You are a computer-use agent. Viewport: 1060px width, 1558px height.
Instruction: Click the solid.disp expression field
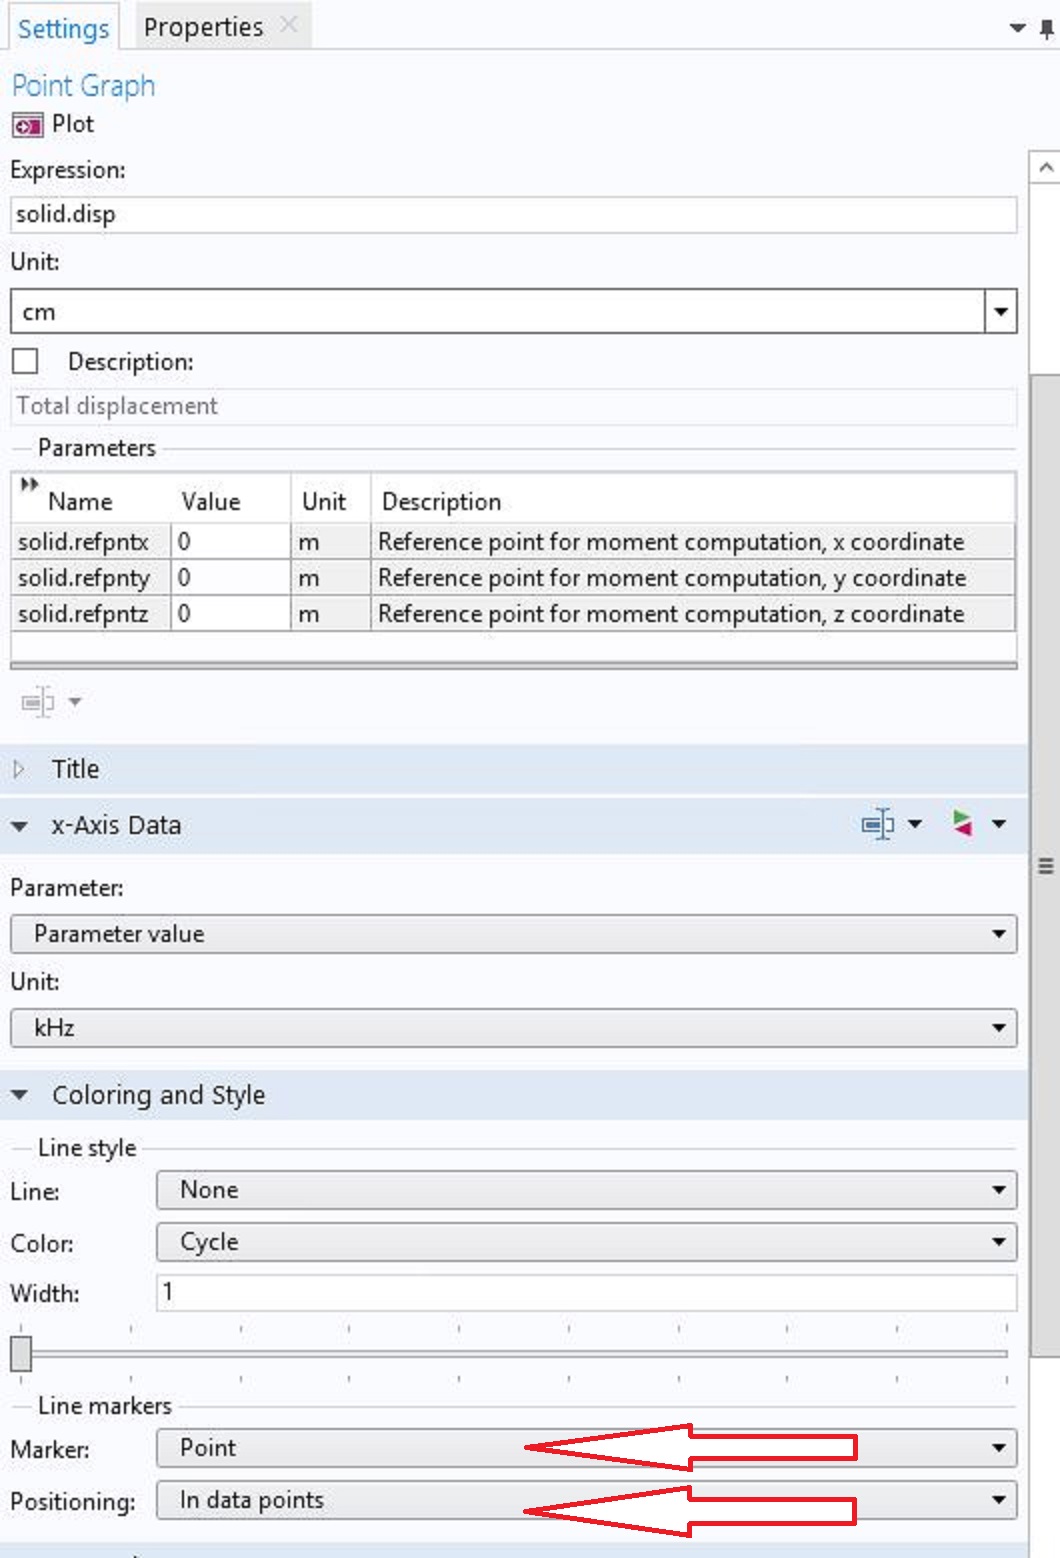[513, 214]
